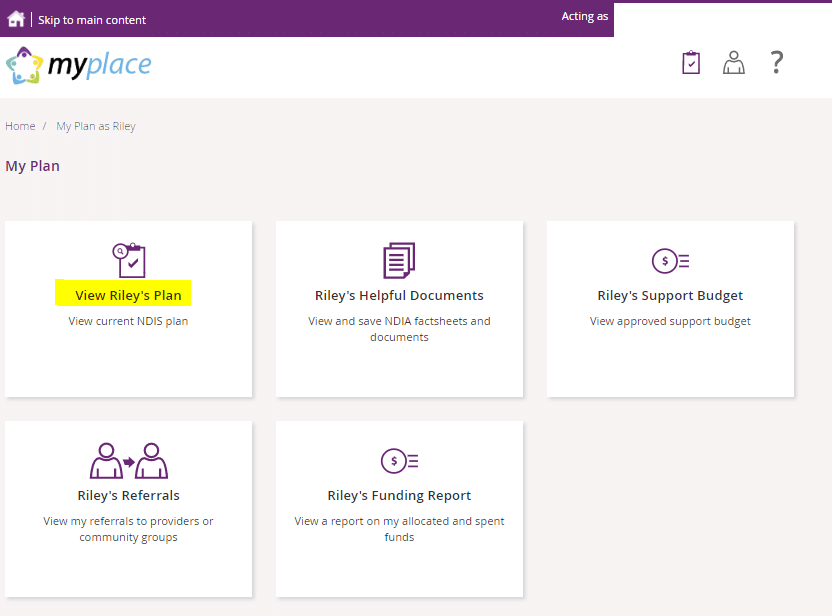832x616 pixels.
Task: Click the Support Budget dollar icon
Action: click(670, 261)
